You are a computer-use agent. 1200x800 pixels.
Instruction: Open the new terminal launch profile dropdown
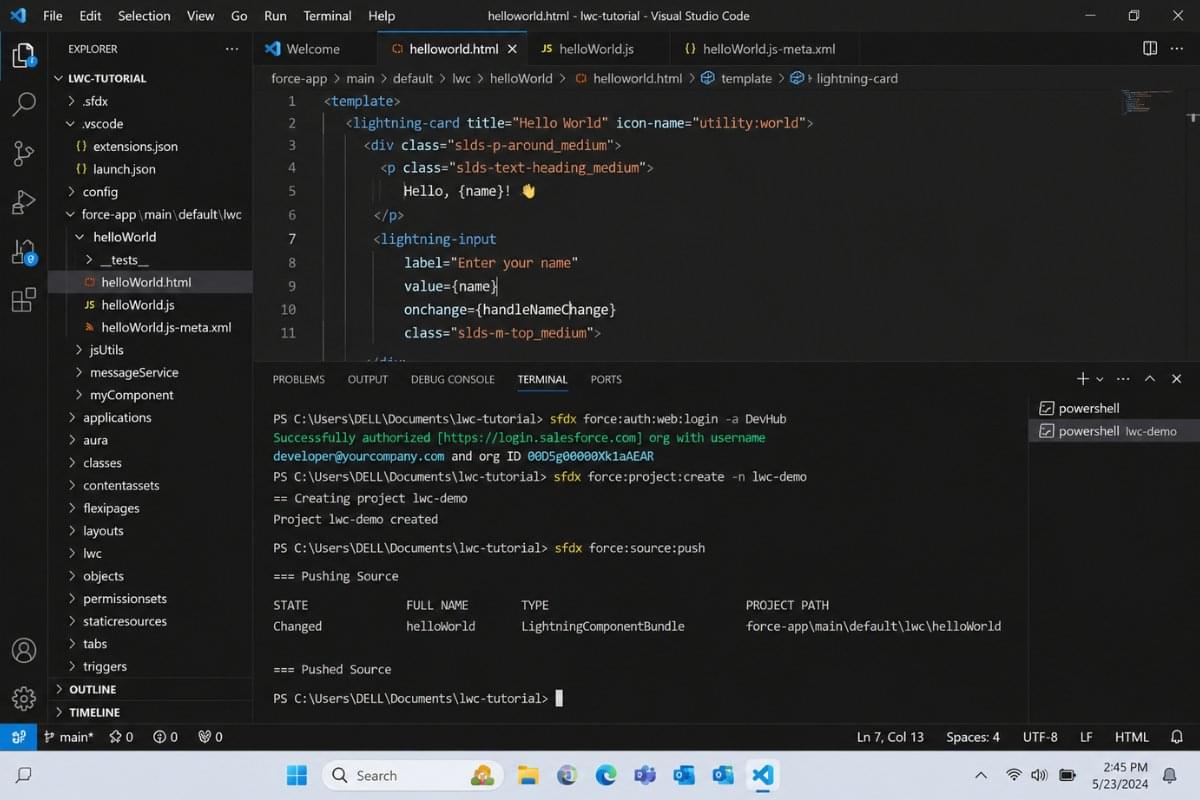(1100, 379)
